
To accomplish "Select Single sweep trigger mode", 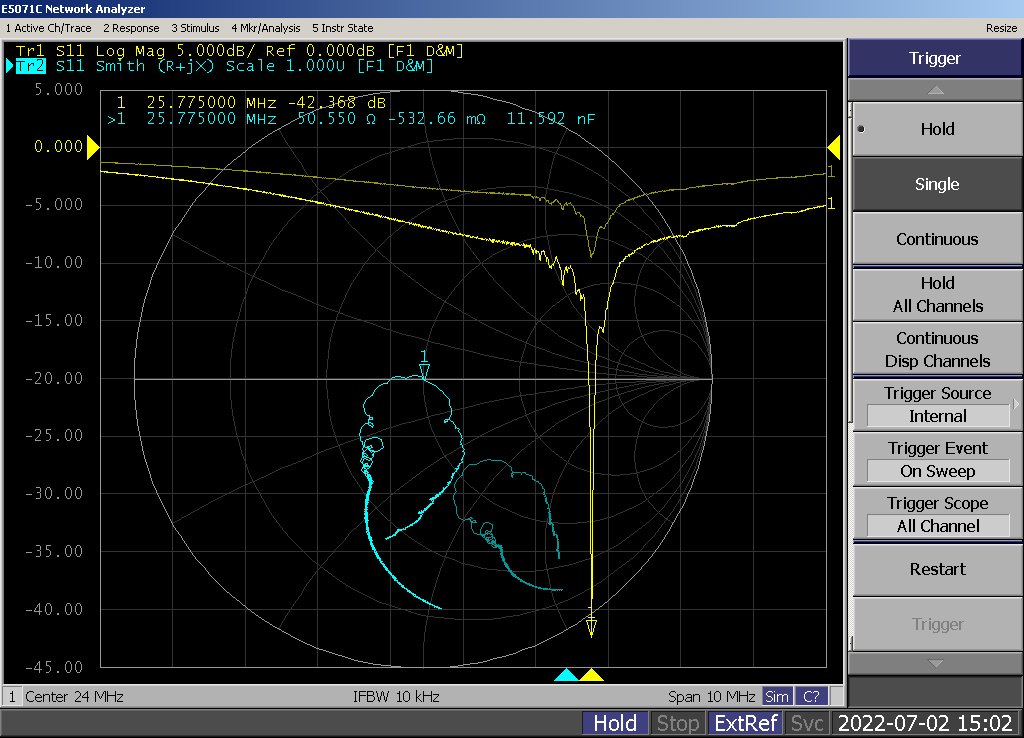I will click(x=936, y=184).
